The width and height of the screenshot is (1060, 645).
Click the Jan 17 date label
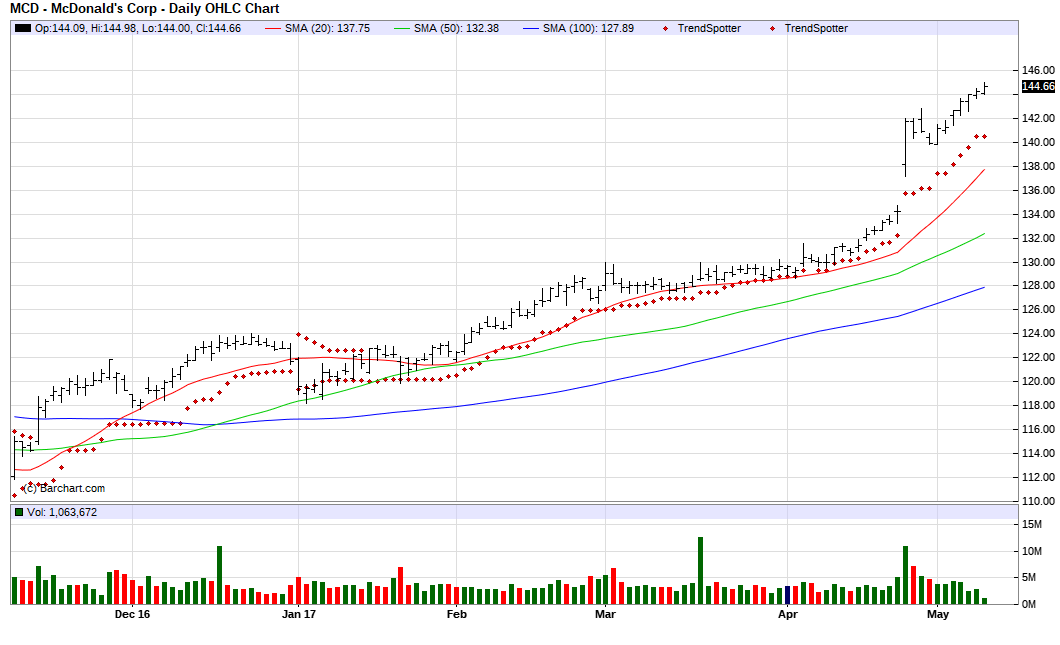coord(299,615)
